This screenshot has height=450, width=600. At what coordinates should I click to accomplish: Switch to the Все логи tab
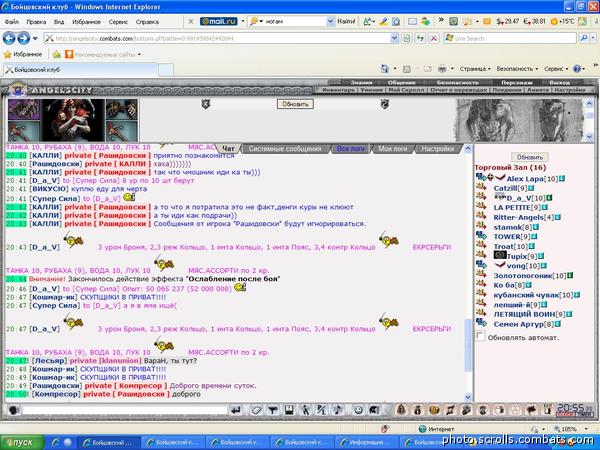click(x=351, y=148)
